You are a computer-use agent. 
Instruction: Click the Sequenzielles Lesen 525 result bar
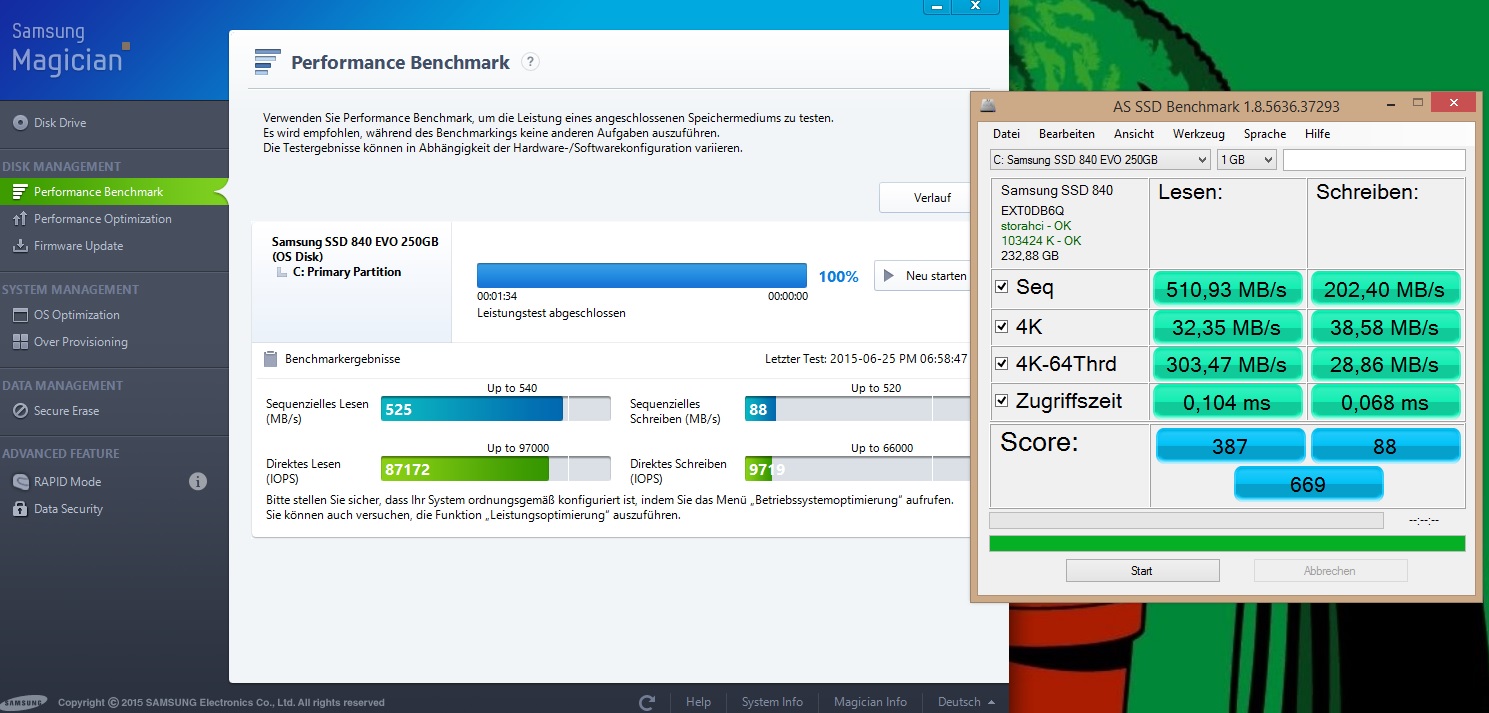495,409
